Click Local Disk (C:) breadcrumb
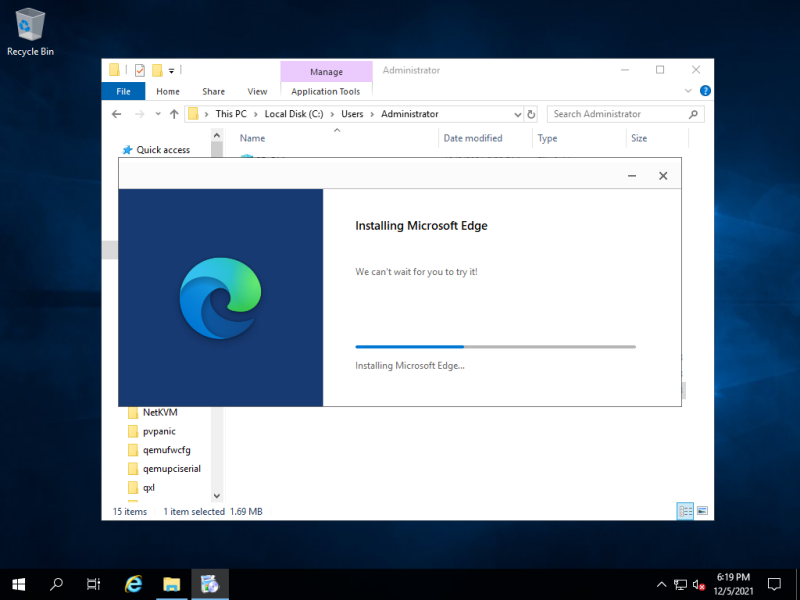This screenshot has height=600, width=800. 294,114
